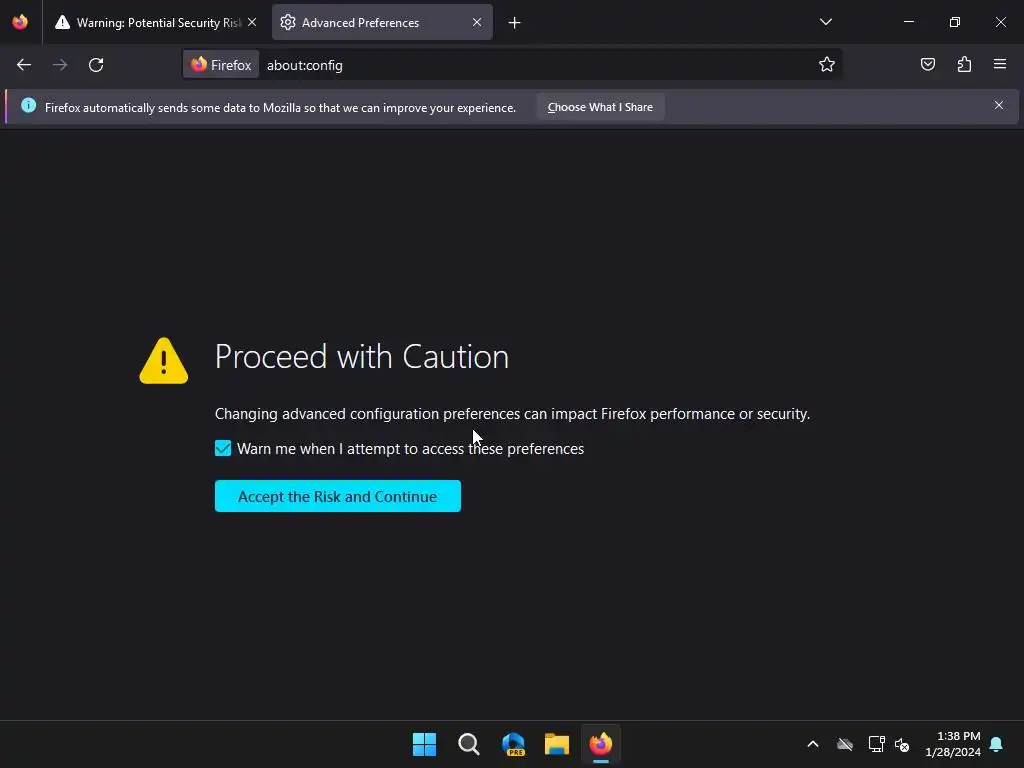Show hidden system tray icons
The image size is (1024, 768).
812,744
